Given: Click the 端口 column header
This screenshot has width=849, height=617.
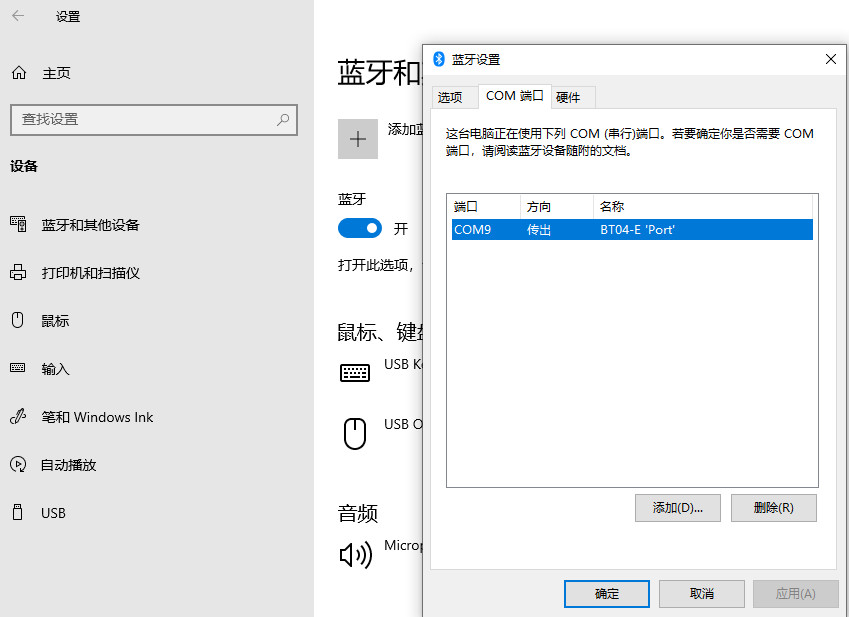Looking at the screenshot, I should pos(484,206).
